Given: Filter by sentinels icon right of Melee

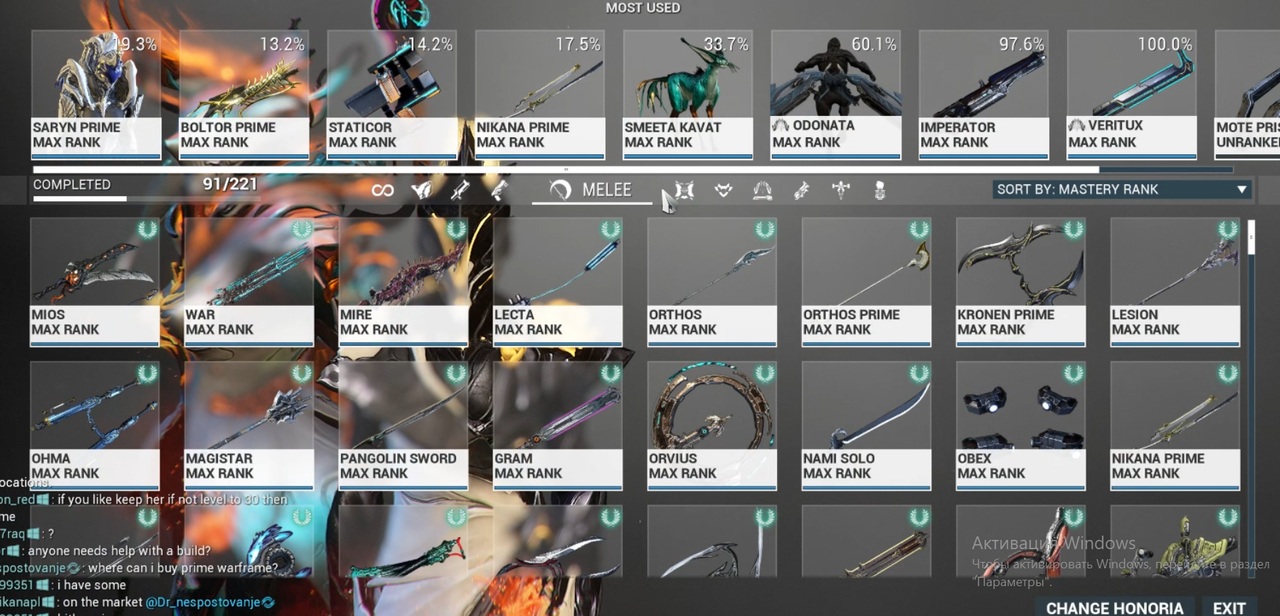Looking at the screenshot, I should [x=684, y=190].
